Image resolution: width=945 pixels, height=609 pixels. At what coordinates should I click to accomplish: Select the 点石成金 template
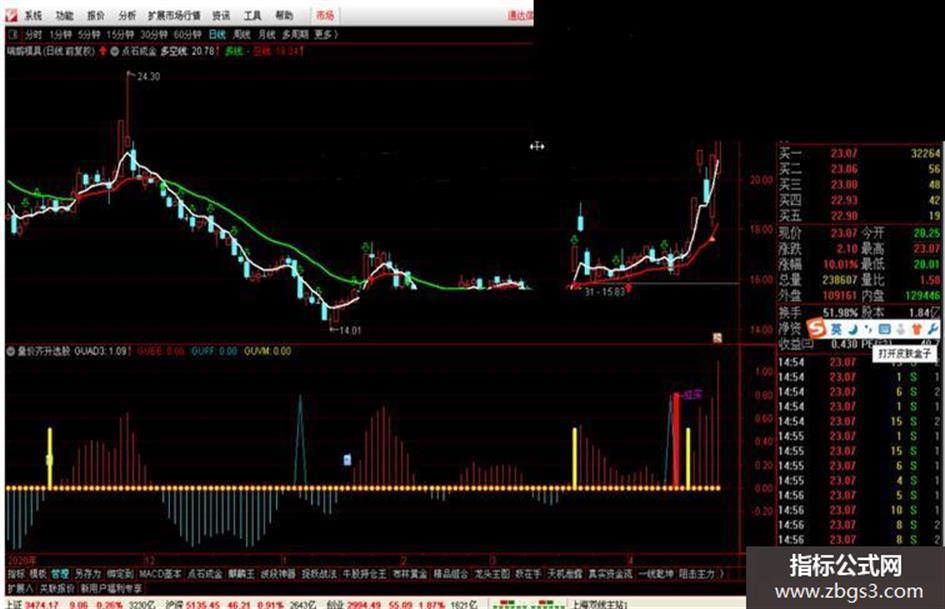point(205,573)
